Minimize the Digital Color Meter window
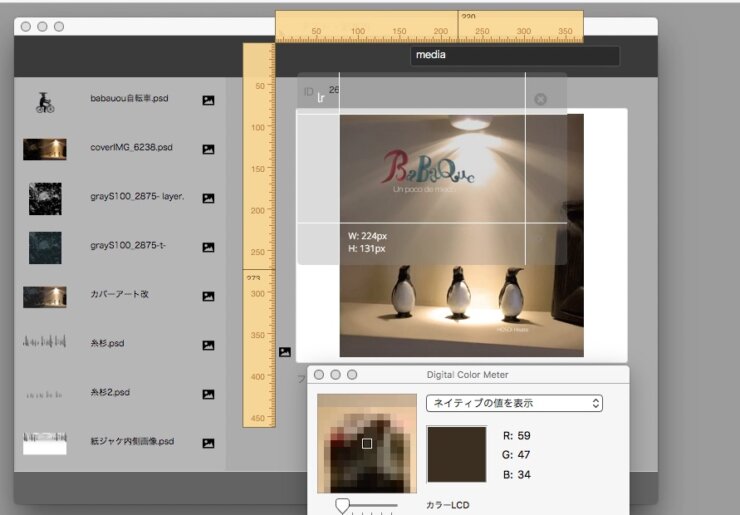 [336, 374]
